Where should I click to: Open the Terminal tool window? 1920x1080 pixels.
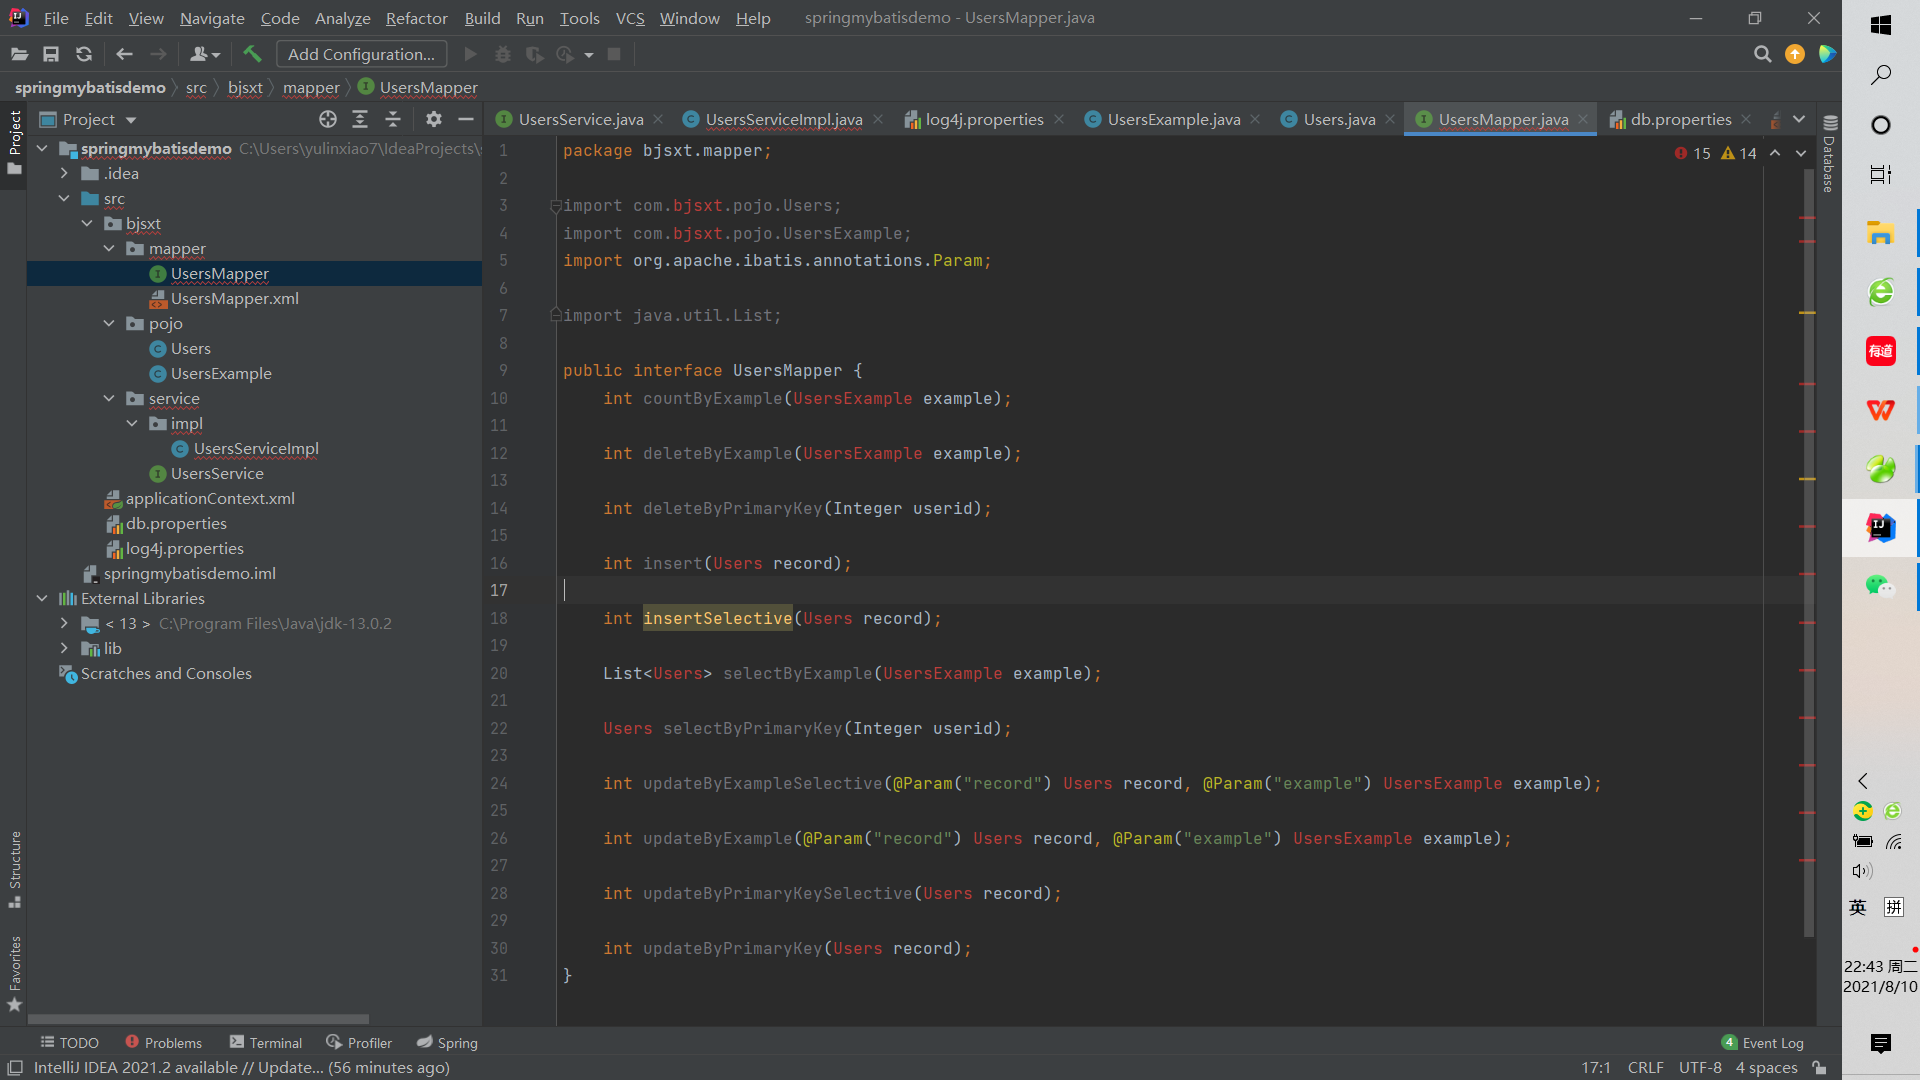266,1042
